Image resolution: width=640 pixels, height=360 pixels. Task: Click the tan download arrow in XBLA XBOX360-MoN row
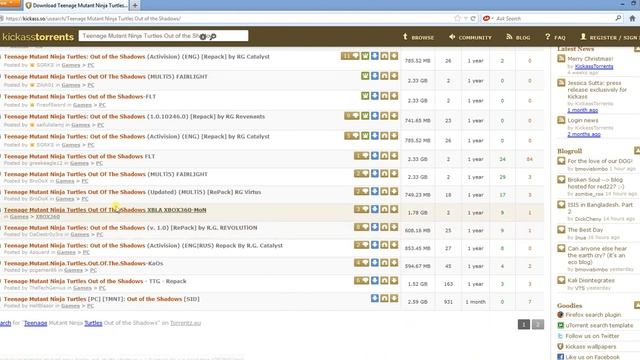394,209
